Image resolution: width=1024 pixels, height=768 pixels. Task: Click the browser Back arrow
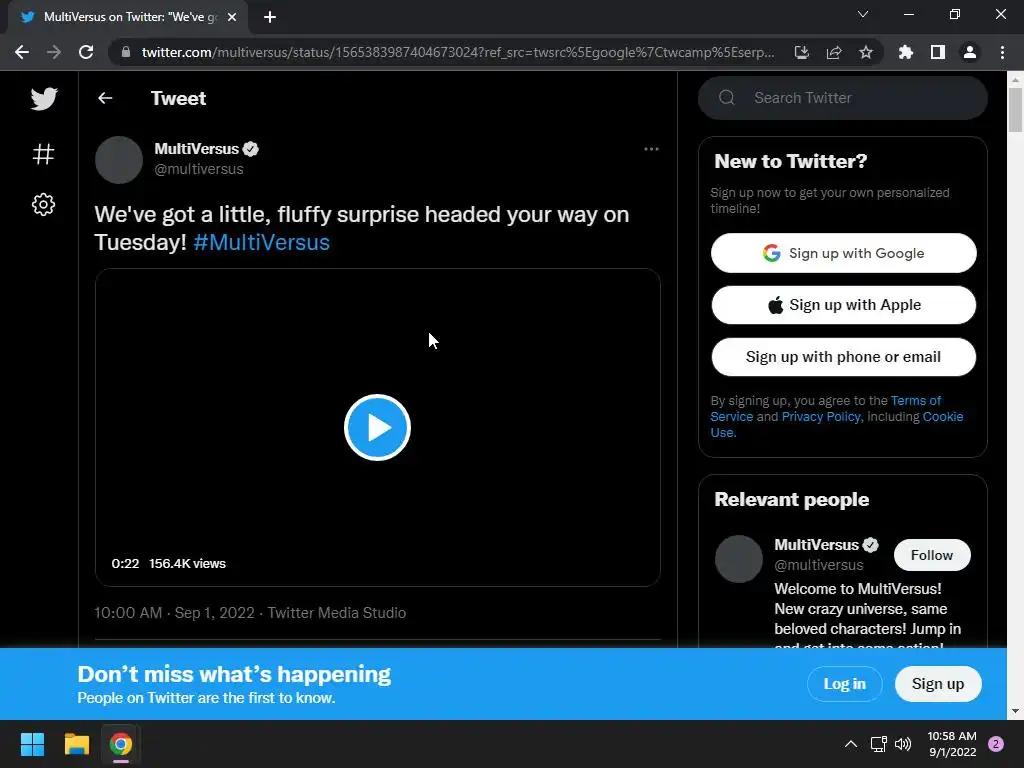[22, 52]
